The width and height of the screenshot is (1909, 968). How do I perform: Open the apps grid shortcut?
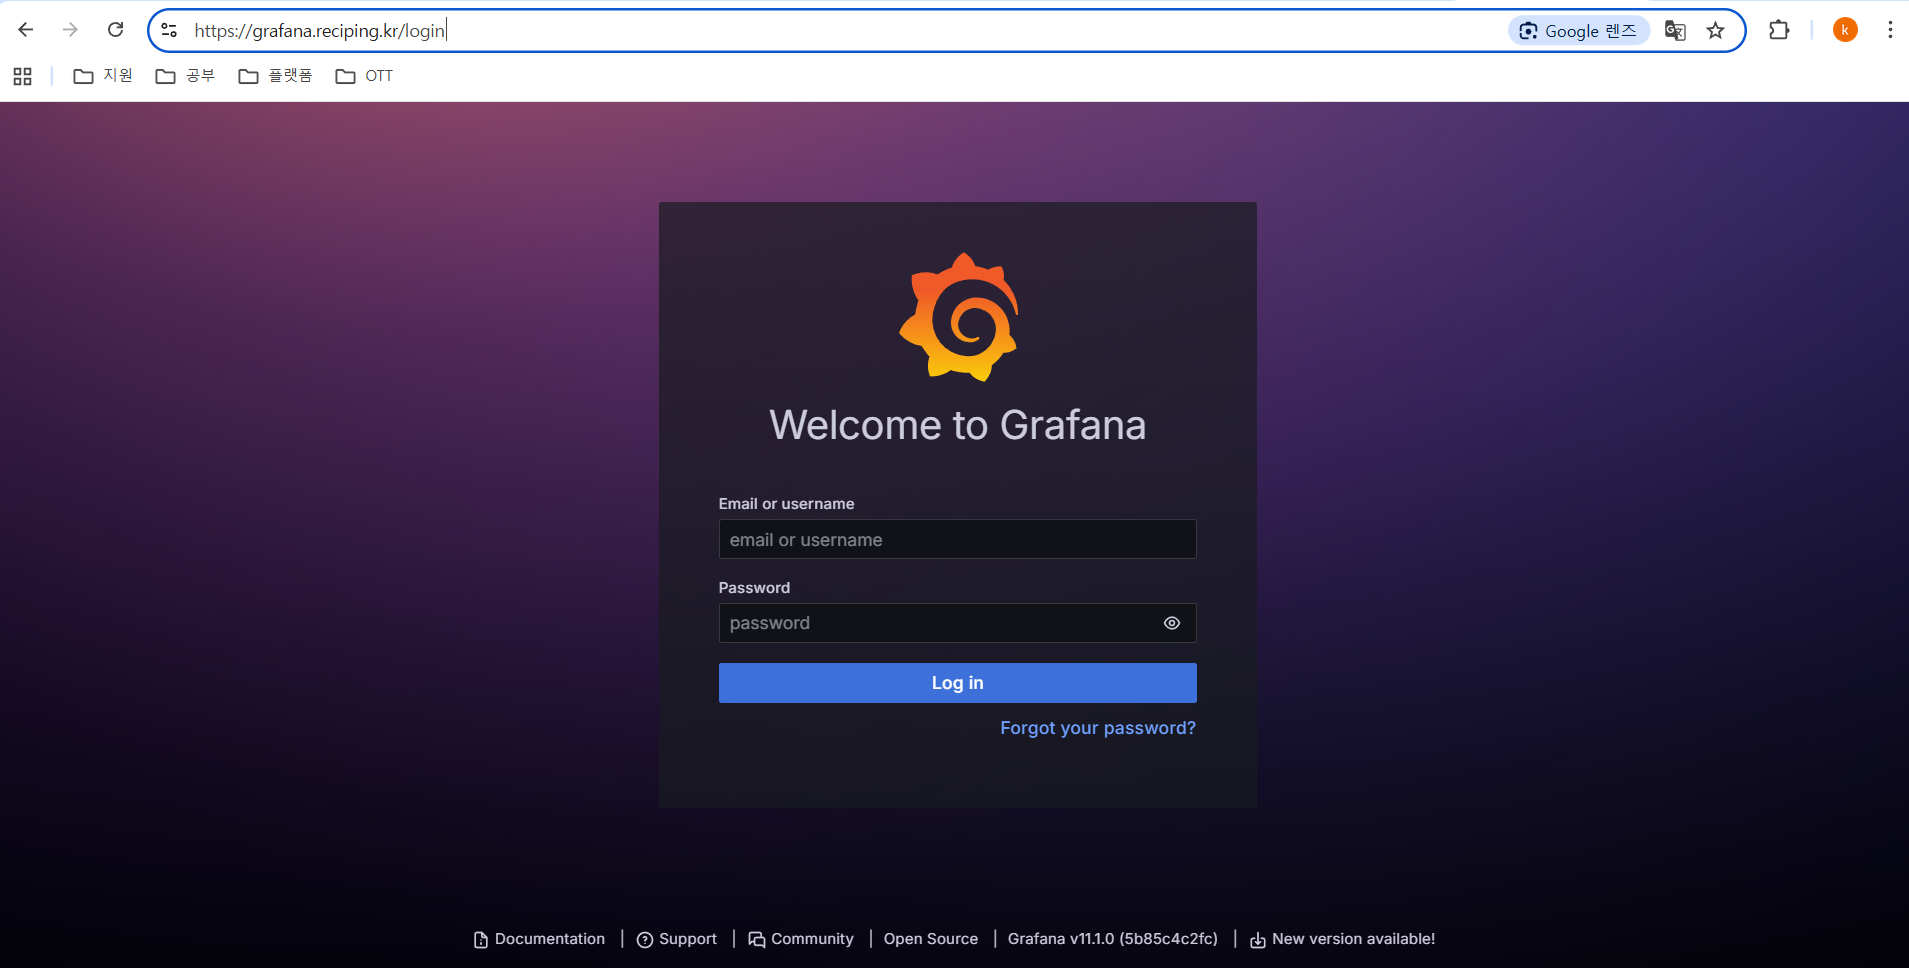click(x=23, y=76)
